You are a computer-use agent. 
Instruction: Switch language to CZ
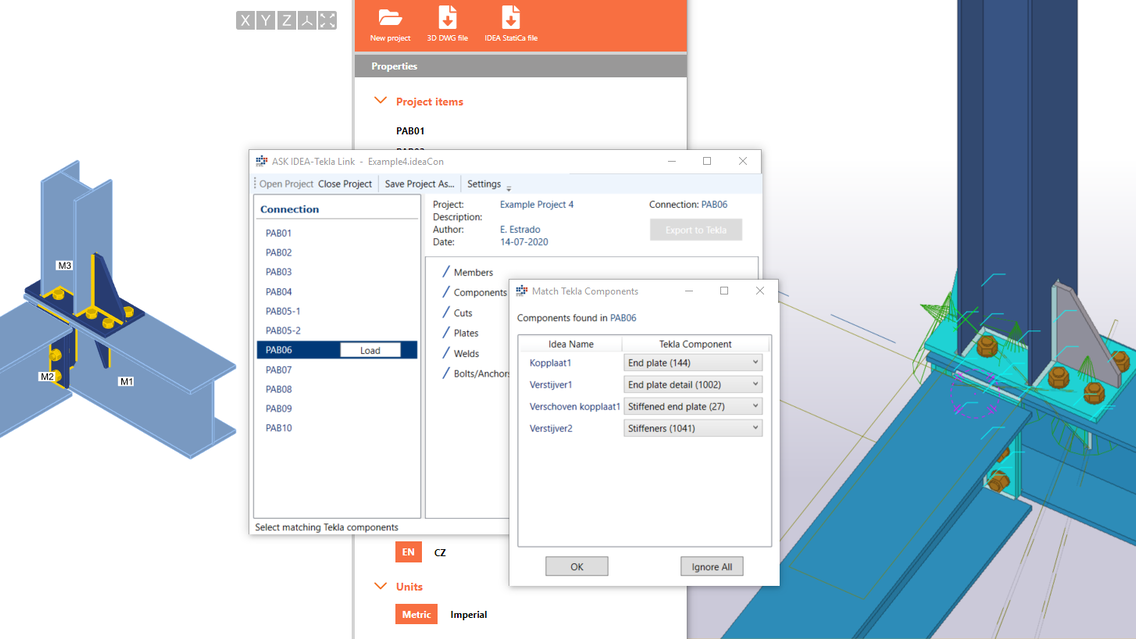point(440,552)
